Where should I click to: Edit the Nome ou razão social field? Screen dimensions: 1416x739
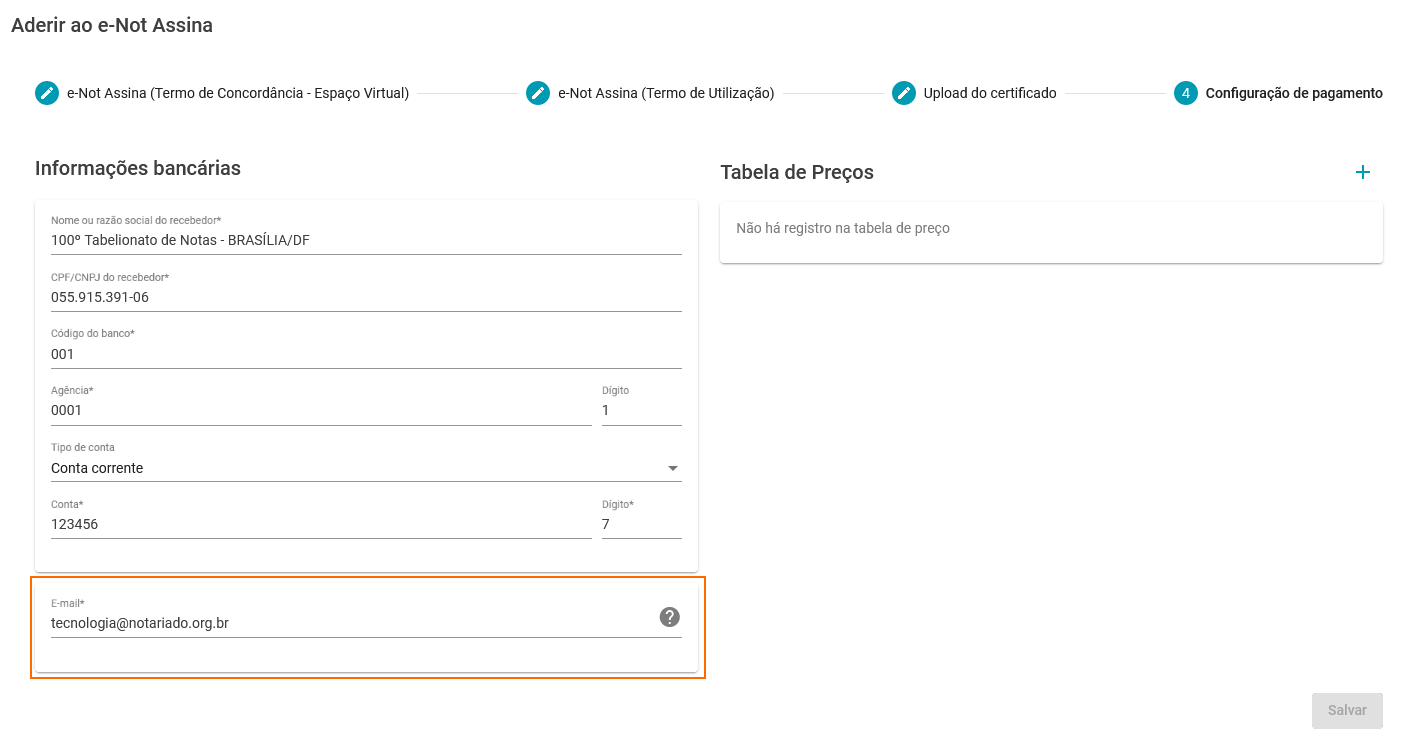[x=366, y=240]
